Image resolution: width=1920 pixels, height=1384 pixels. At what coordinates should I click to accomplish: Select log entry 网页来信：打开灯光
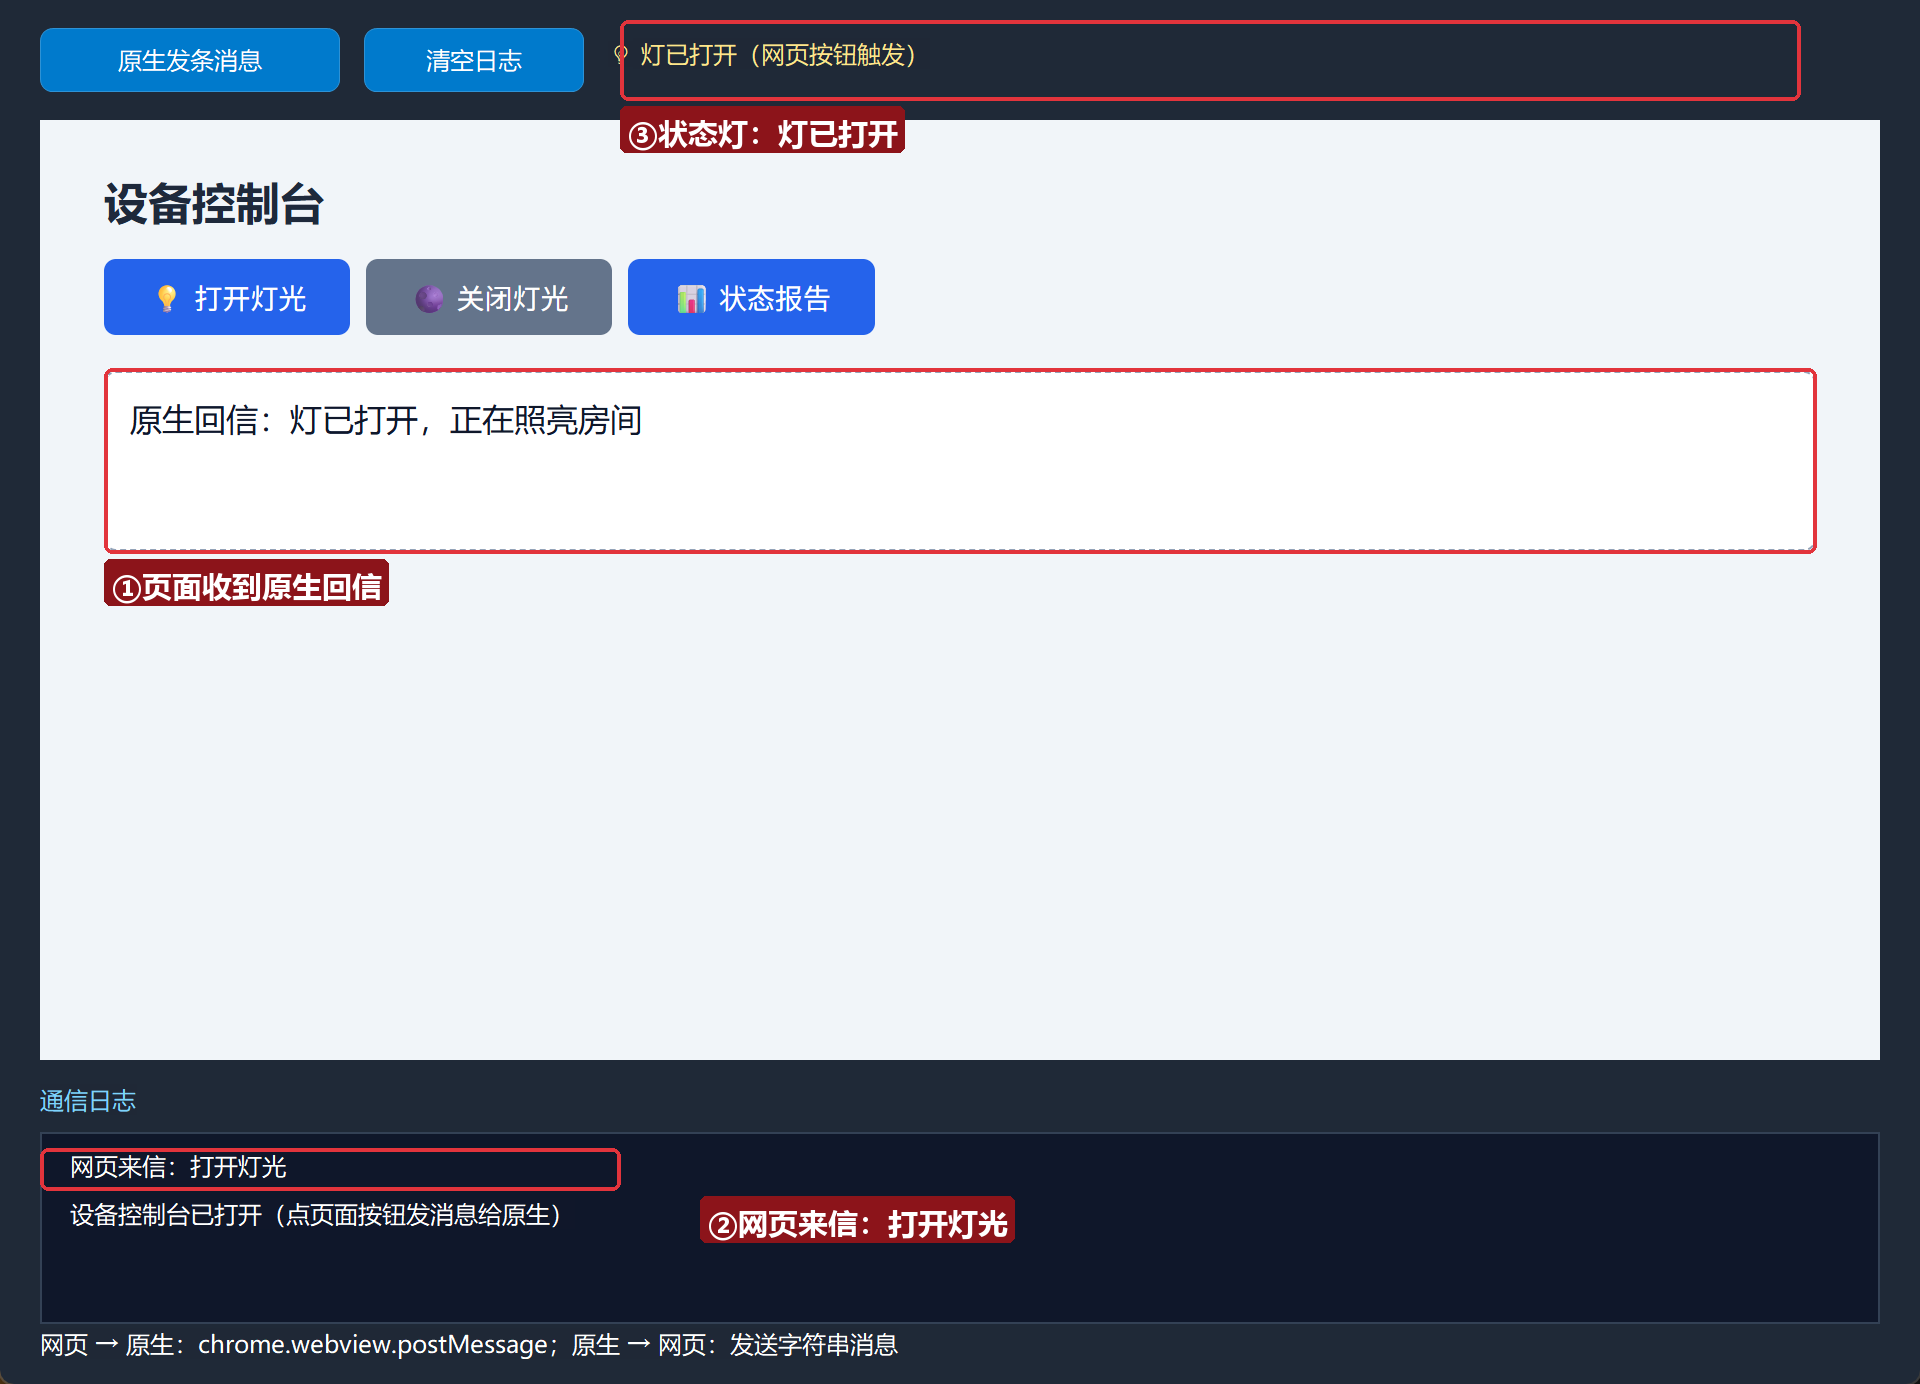pyautogui.click(x=178, y=1167)
